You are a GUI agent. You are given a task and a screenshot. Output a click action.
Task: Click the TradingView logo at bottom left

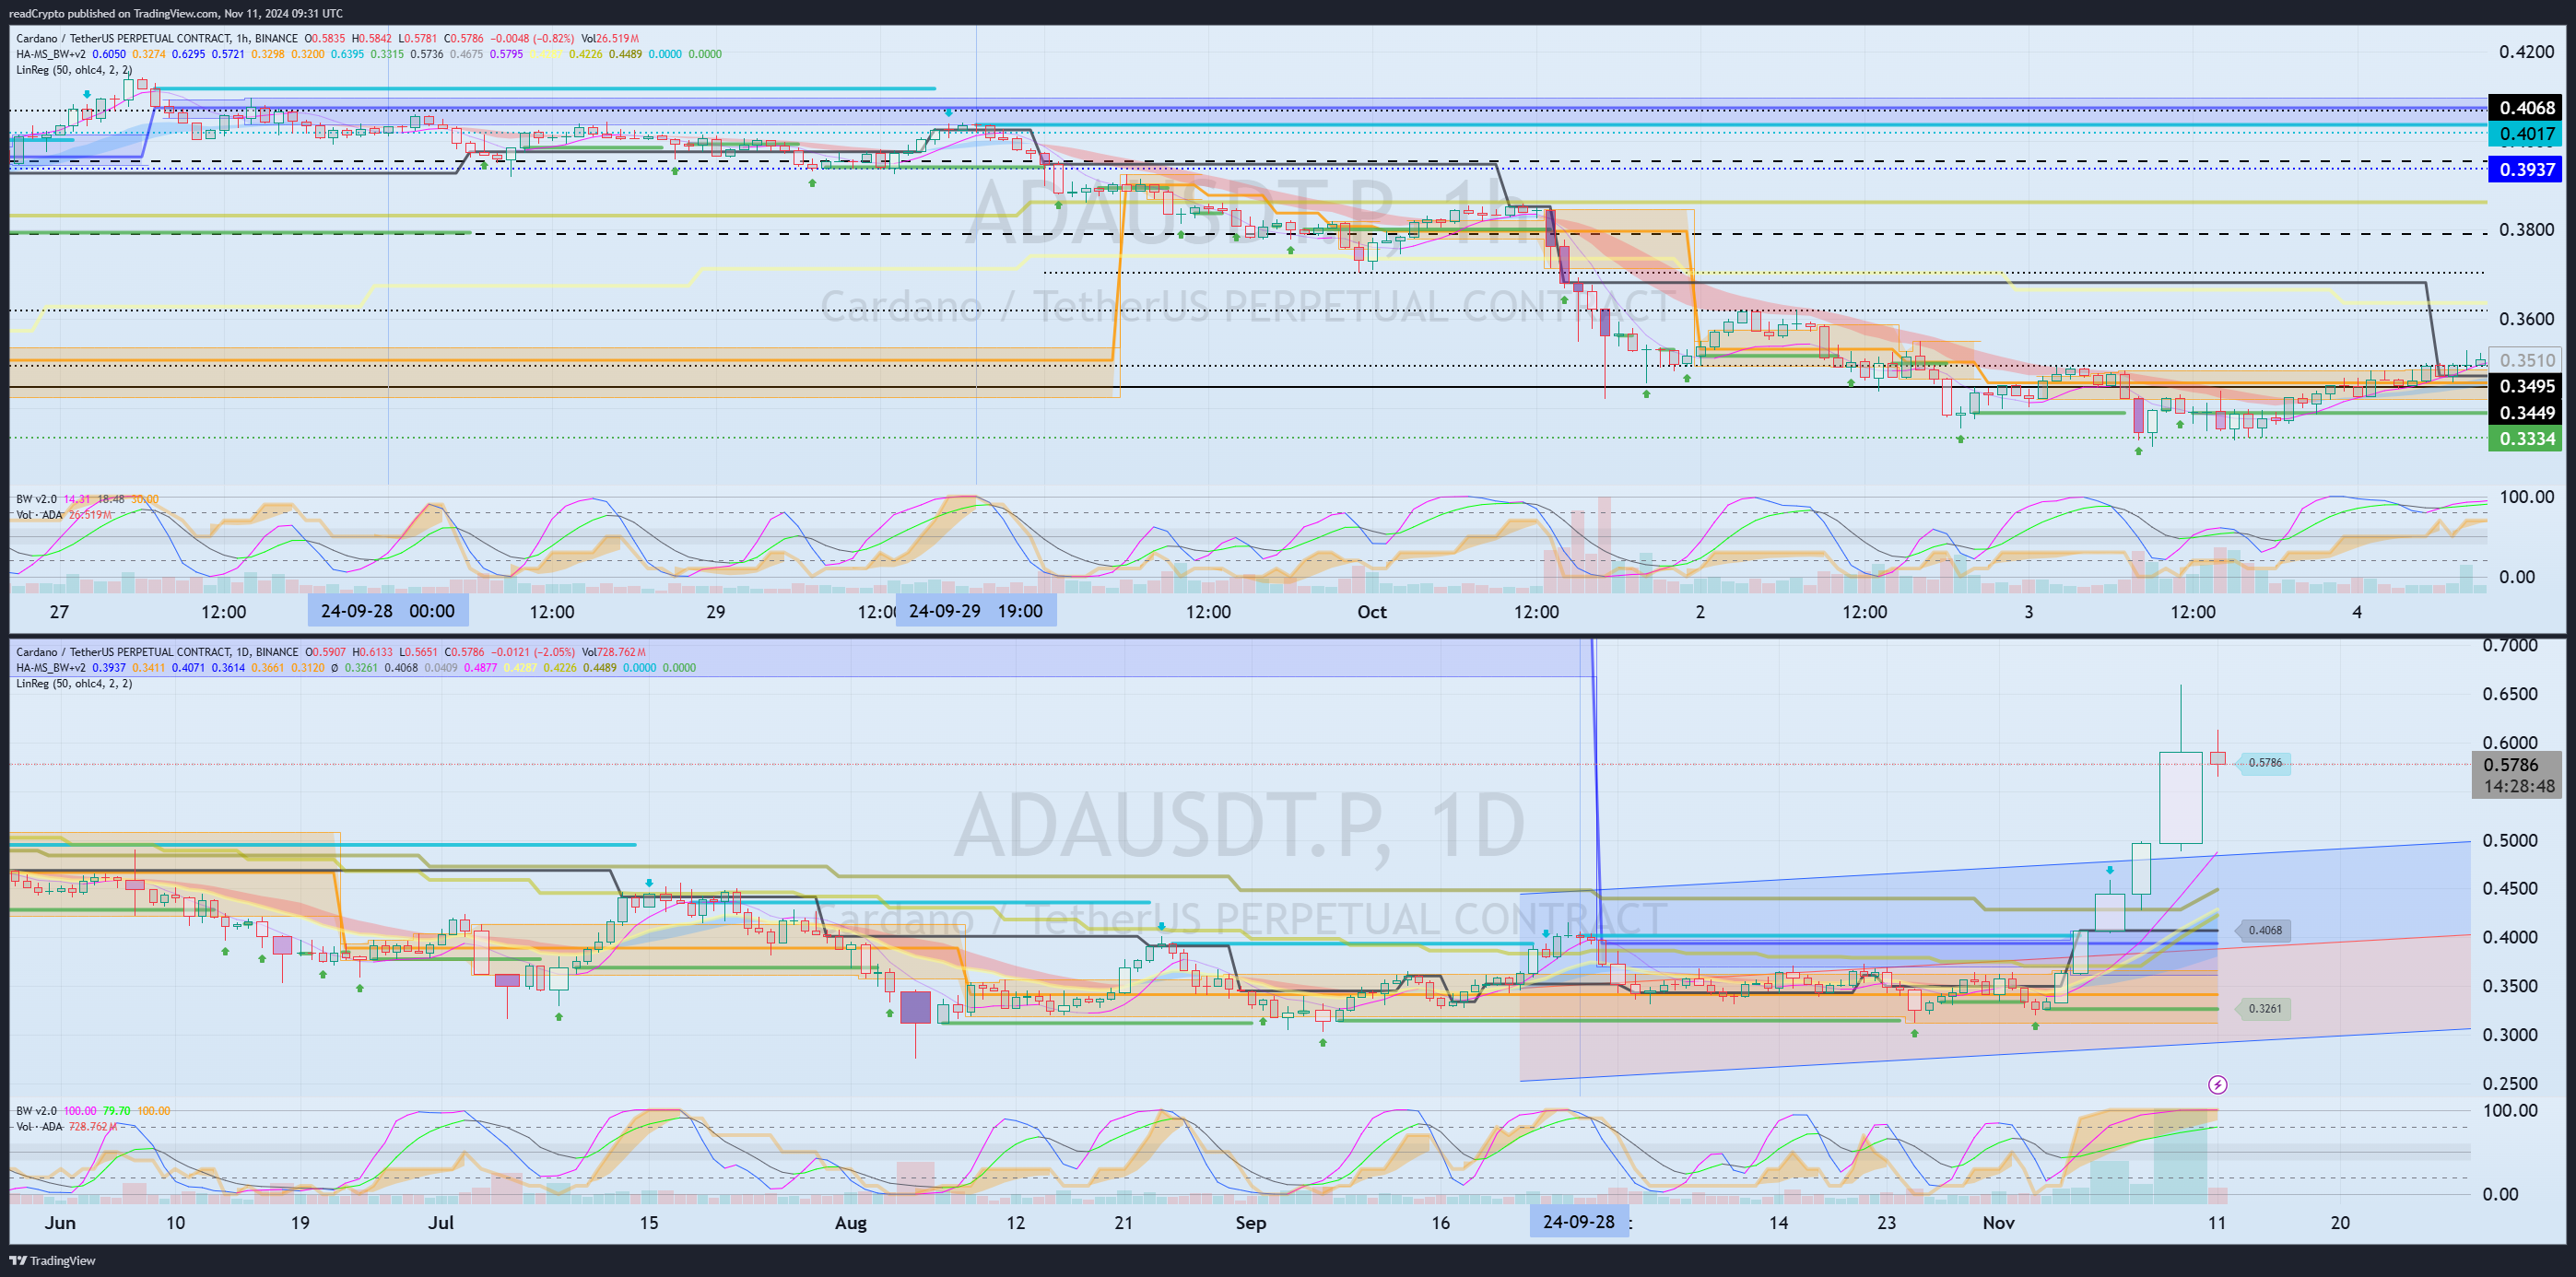pyautogui.click(x=52, y=1260)
